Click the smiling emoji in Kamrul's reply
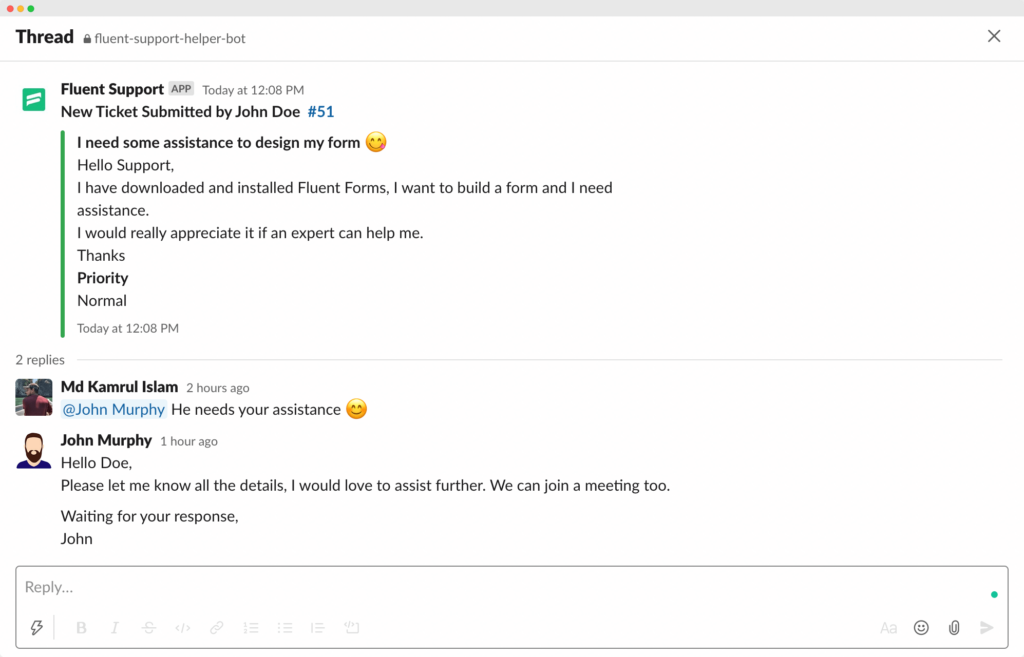 coord(357,409)
